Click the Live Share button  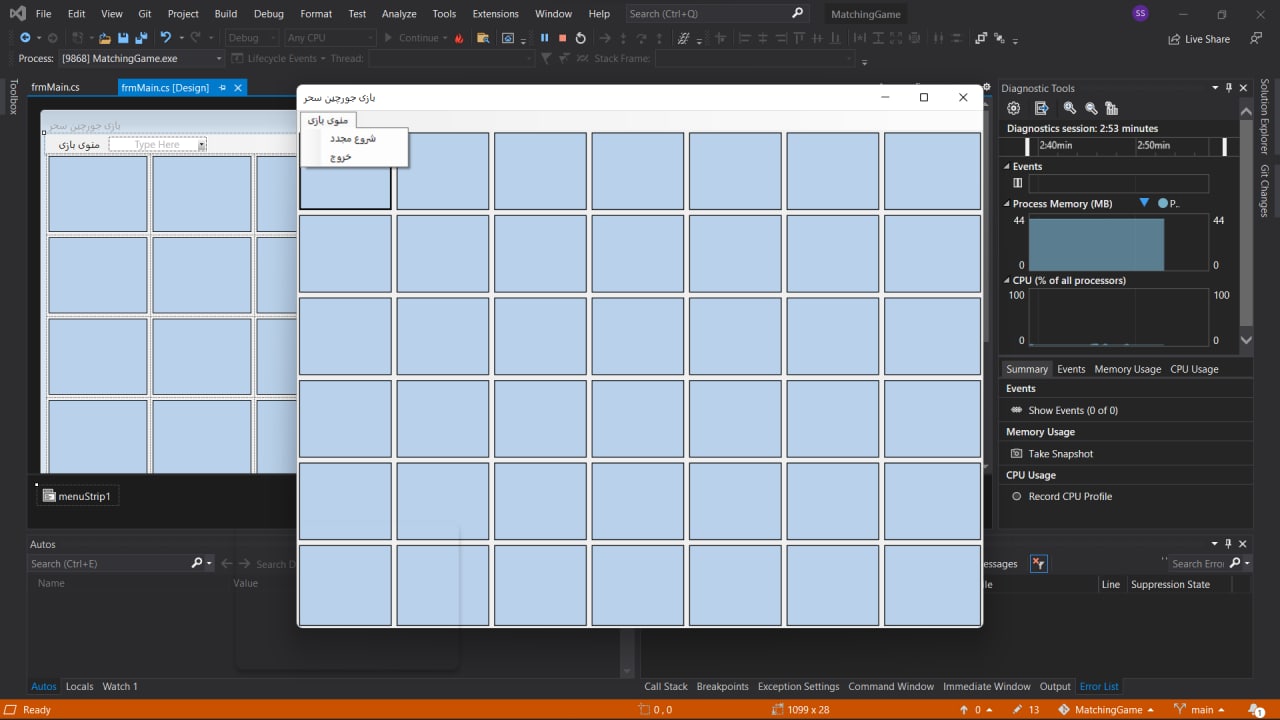[1199, 39]
